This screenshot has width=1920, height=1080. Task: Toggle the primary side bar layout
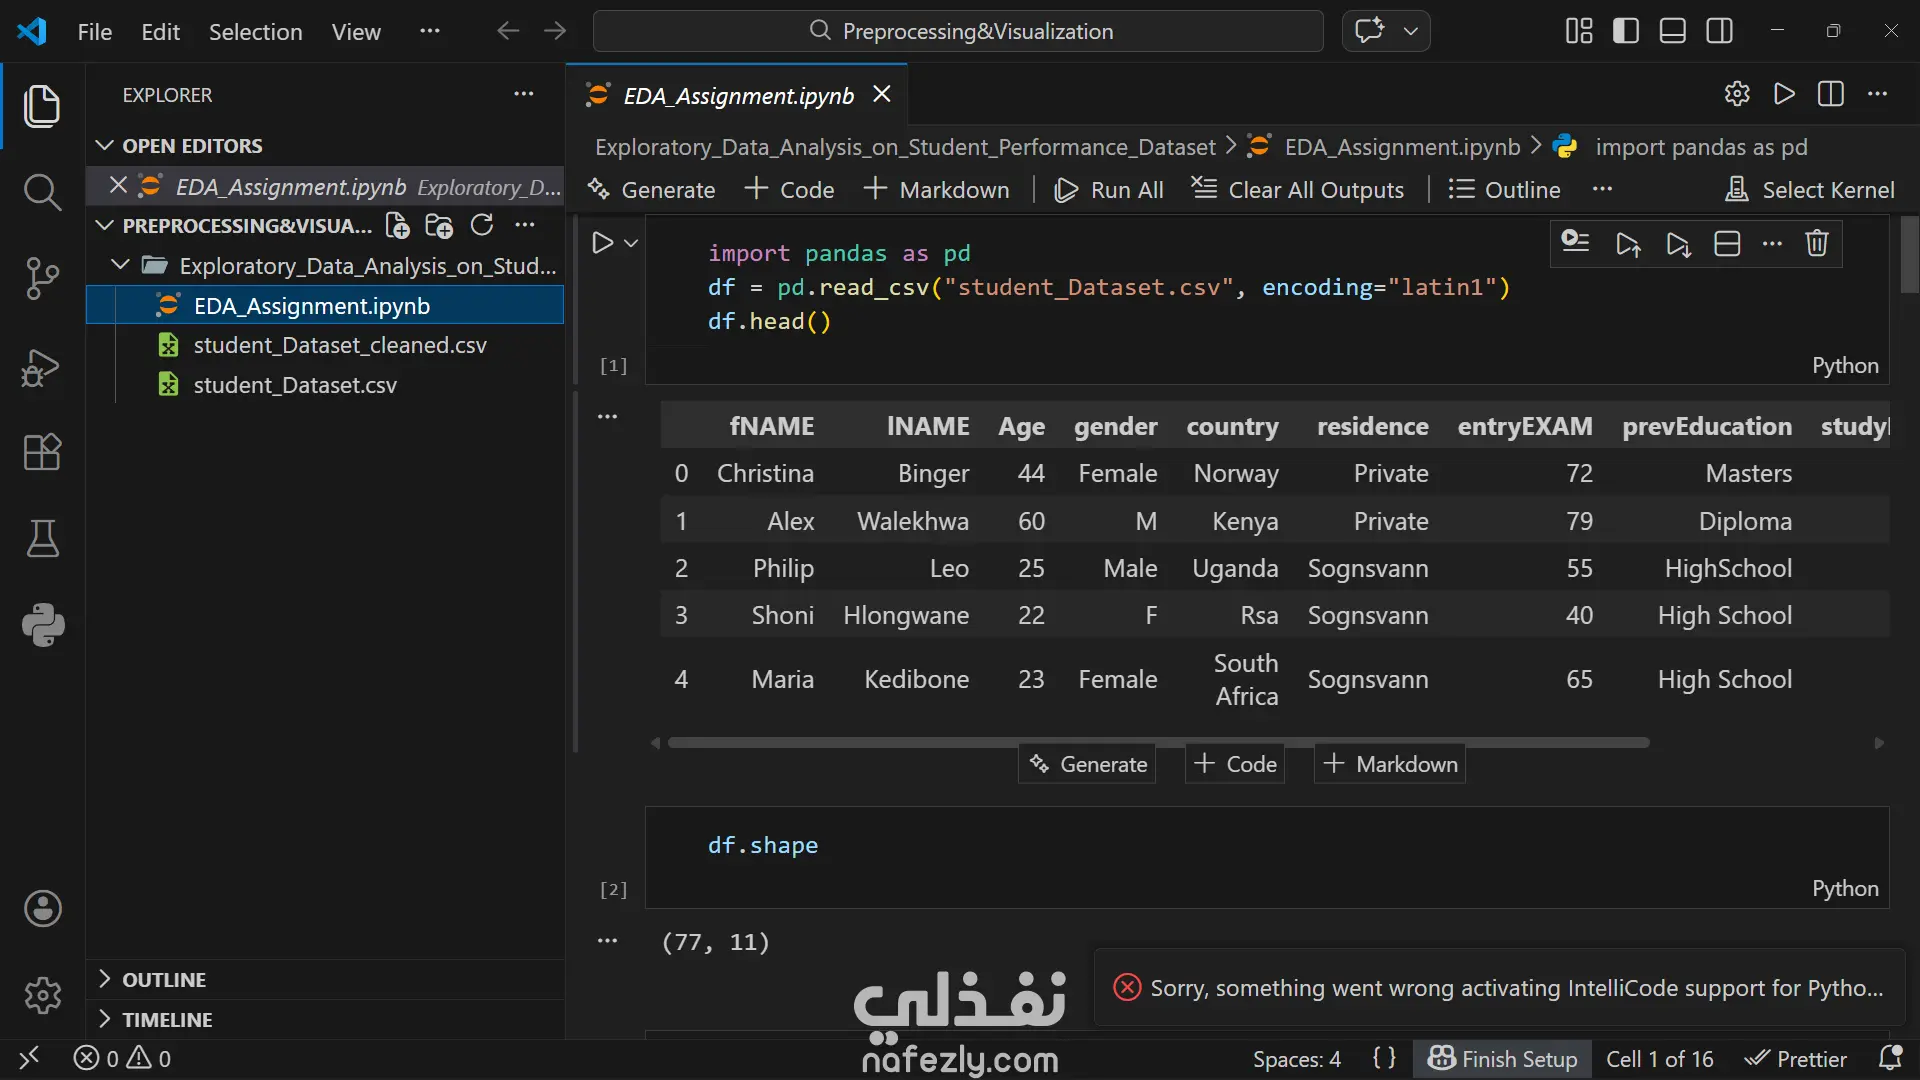1626,31
